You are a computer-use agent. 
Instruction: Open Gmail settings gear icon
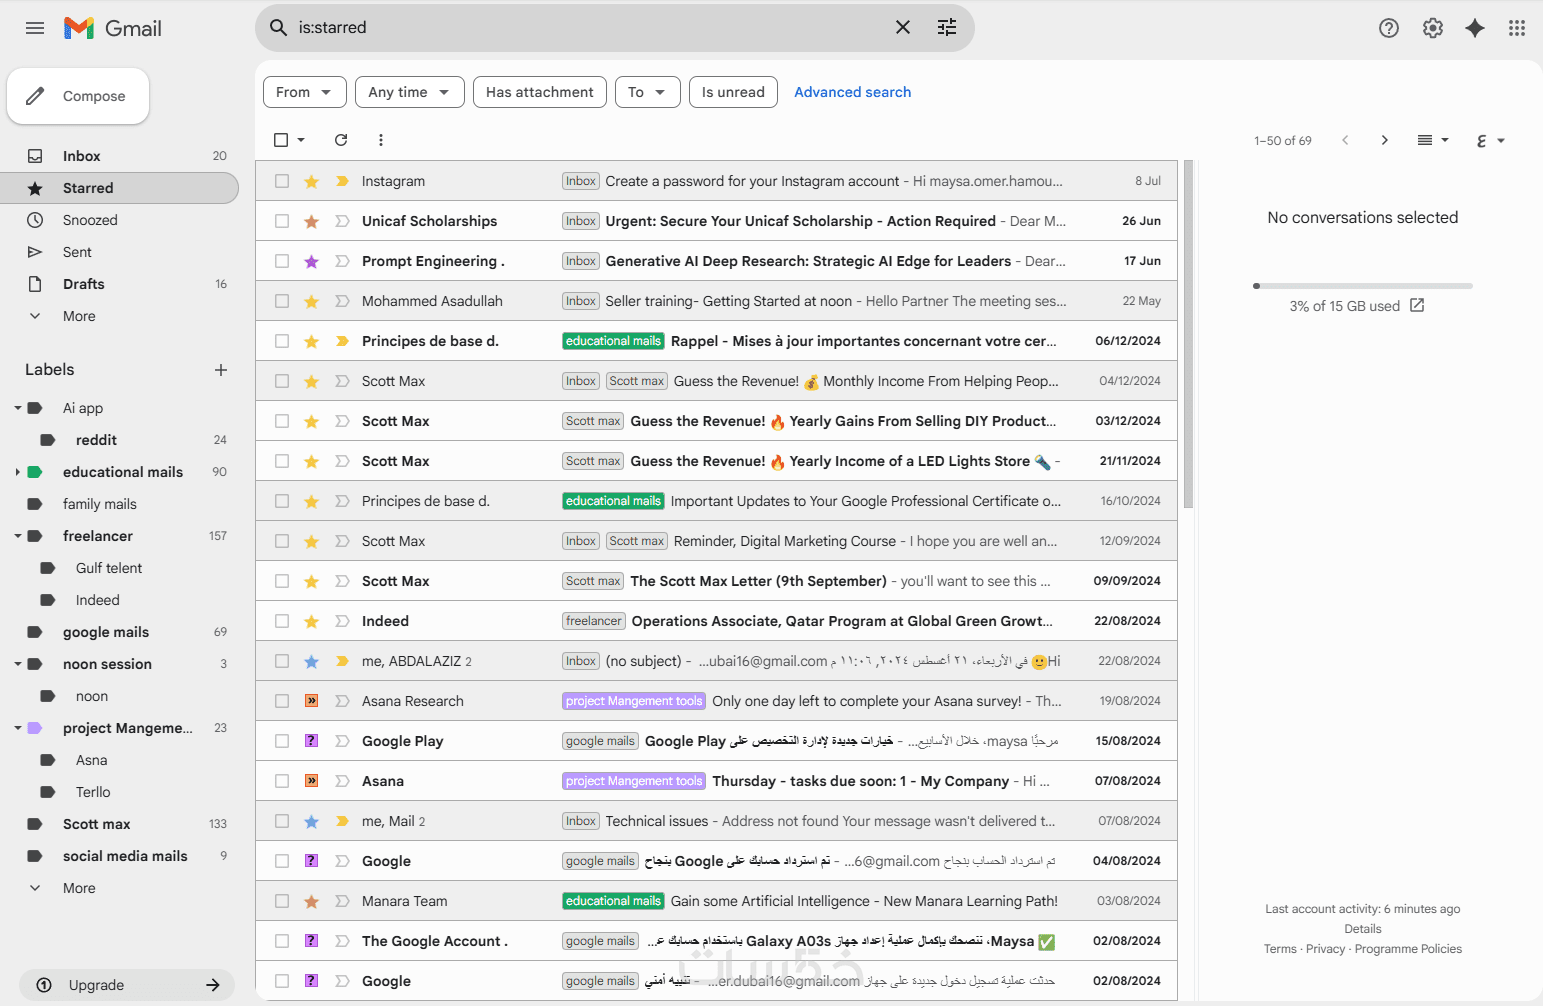[x=1433, y=28]
